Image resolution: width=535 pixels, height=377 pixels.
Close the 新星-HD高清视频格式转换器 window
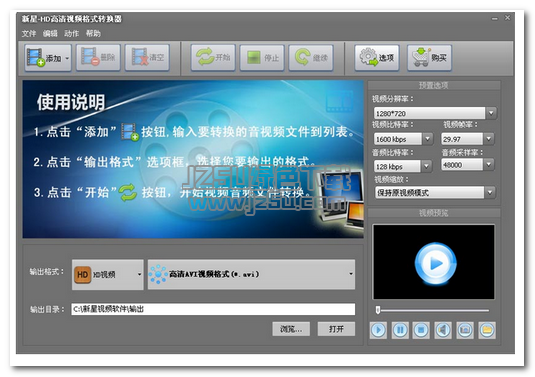coord(507,18)
